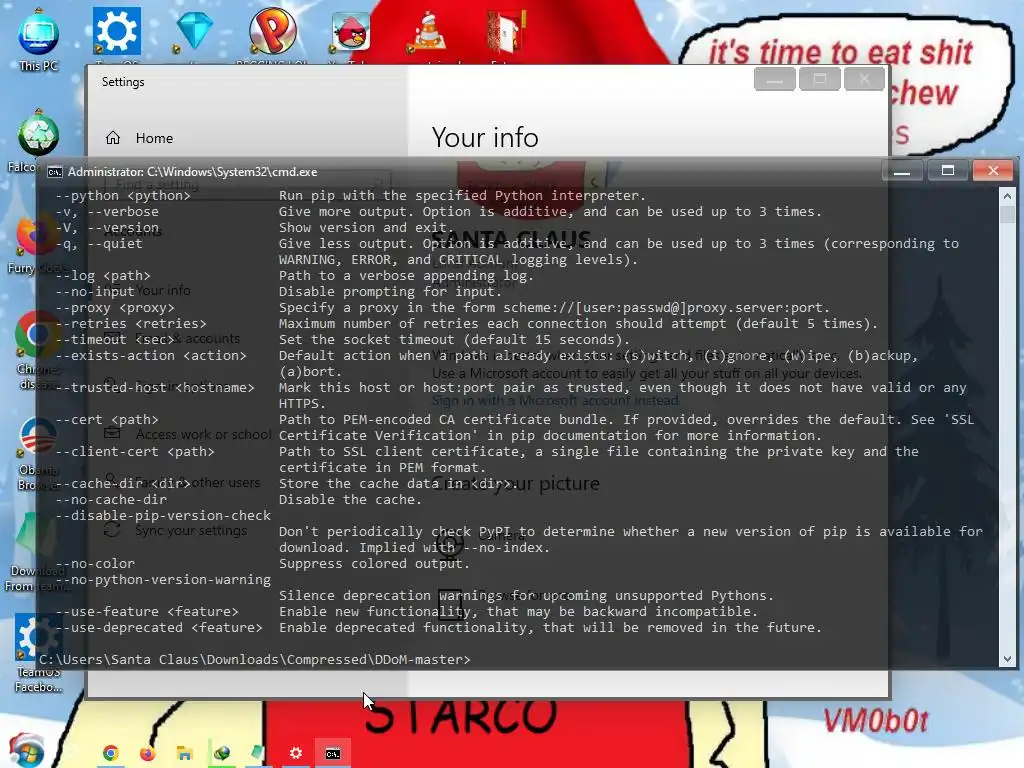Viewport: 1024px width, 768px height.
Task: Click 'Path to a verbose appending log.'
Action: (x=406, y=276)
